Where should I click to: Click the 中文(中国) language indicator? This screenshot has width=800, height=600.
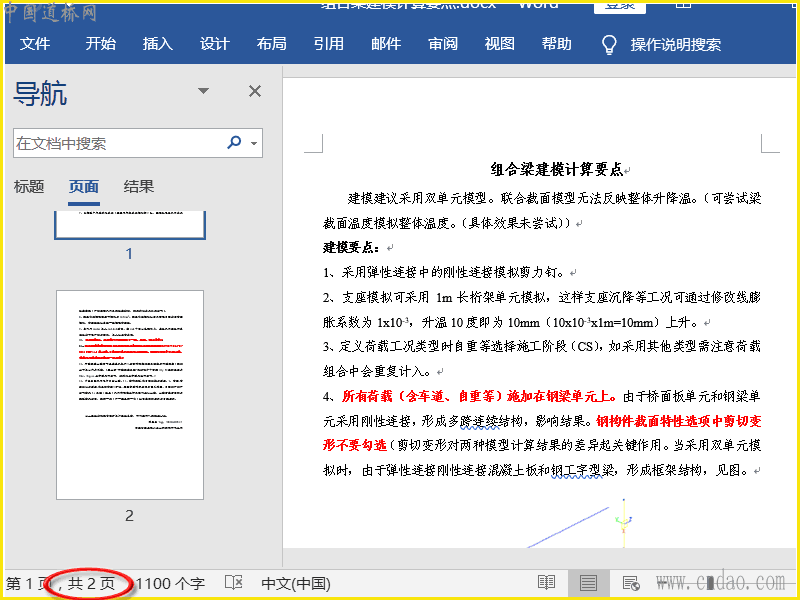click(x=295, y=583)
